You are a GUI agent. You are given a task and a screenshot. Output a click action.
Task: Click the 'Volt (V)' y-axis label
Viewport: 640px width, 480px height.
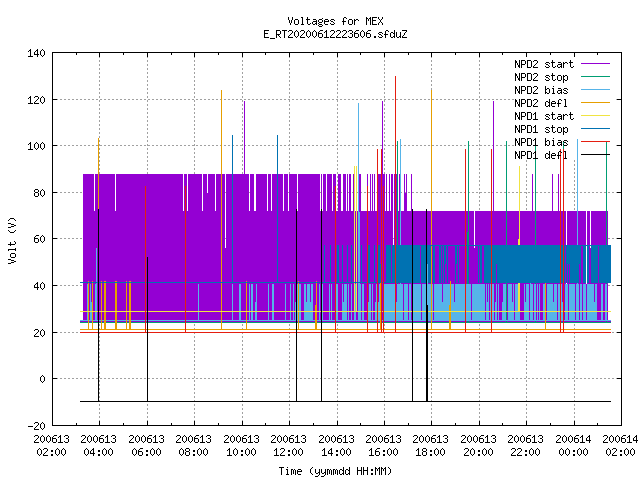[12, 240]
